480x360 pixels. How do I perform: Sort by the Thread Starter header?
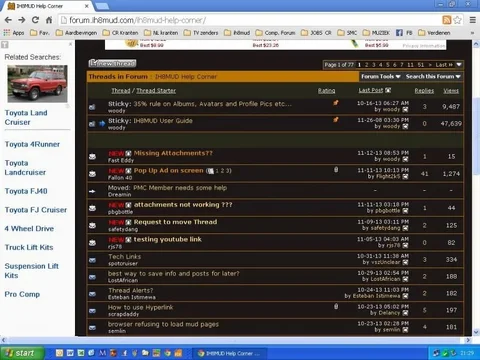tap(156, 91)
